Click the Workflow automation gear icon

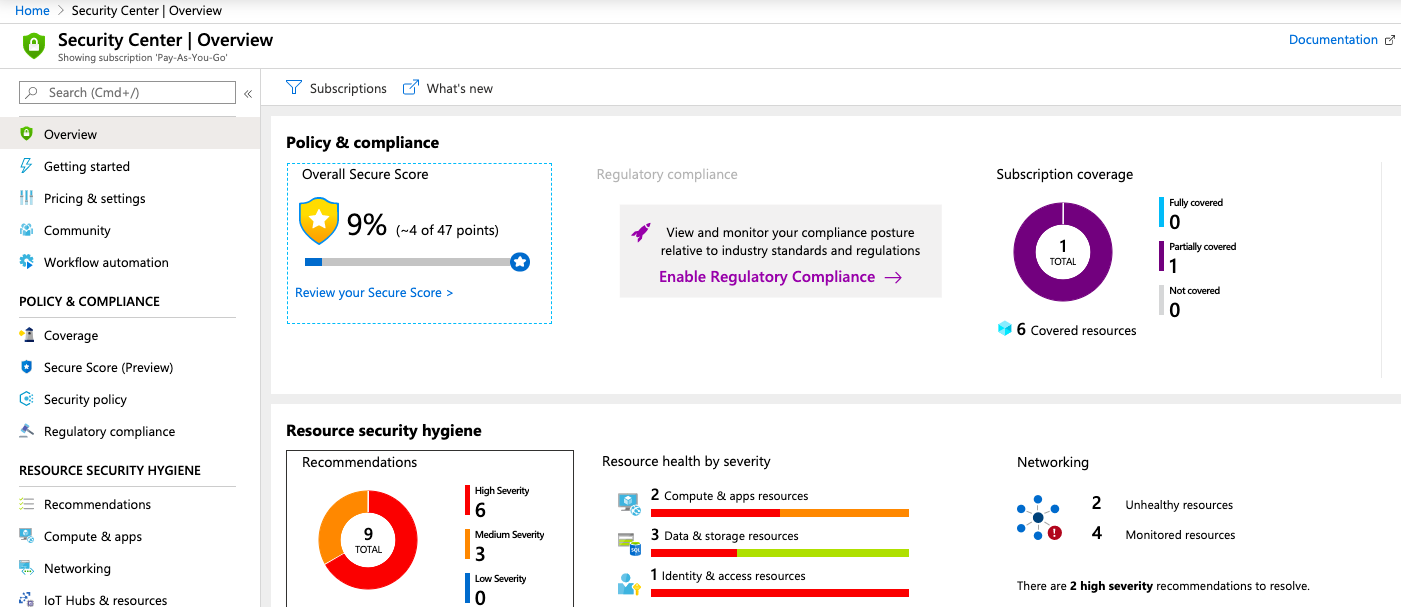click(26, 262)
